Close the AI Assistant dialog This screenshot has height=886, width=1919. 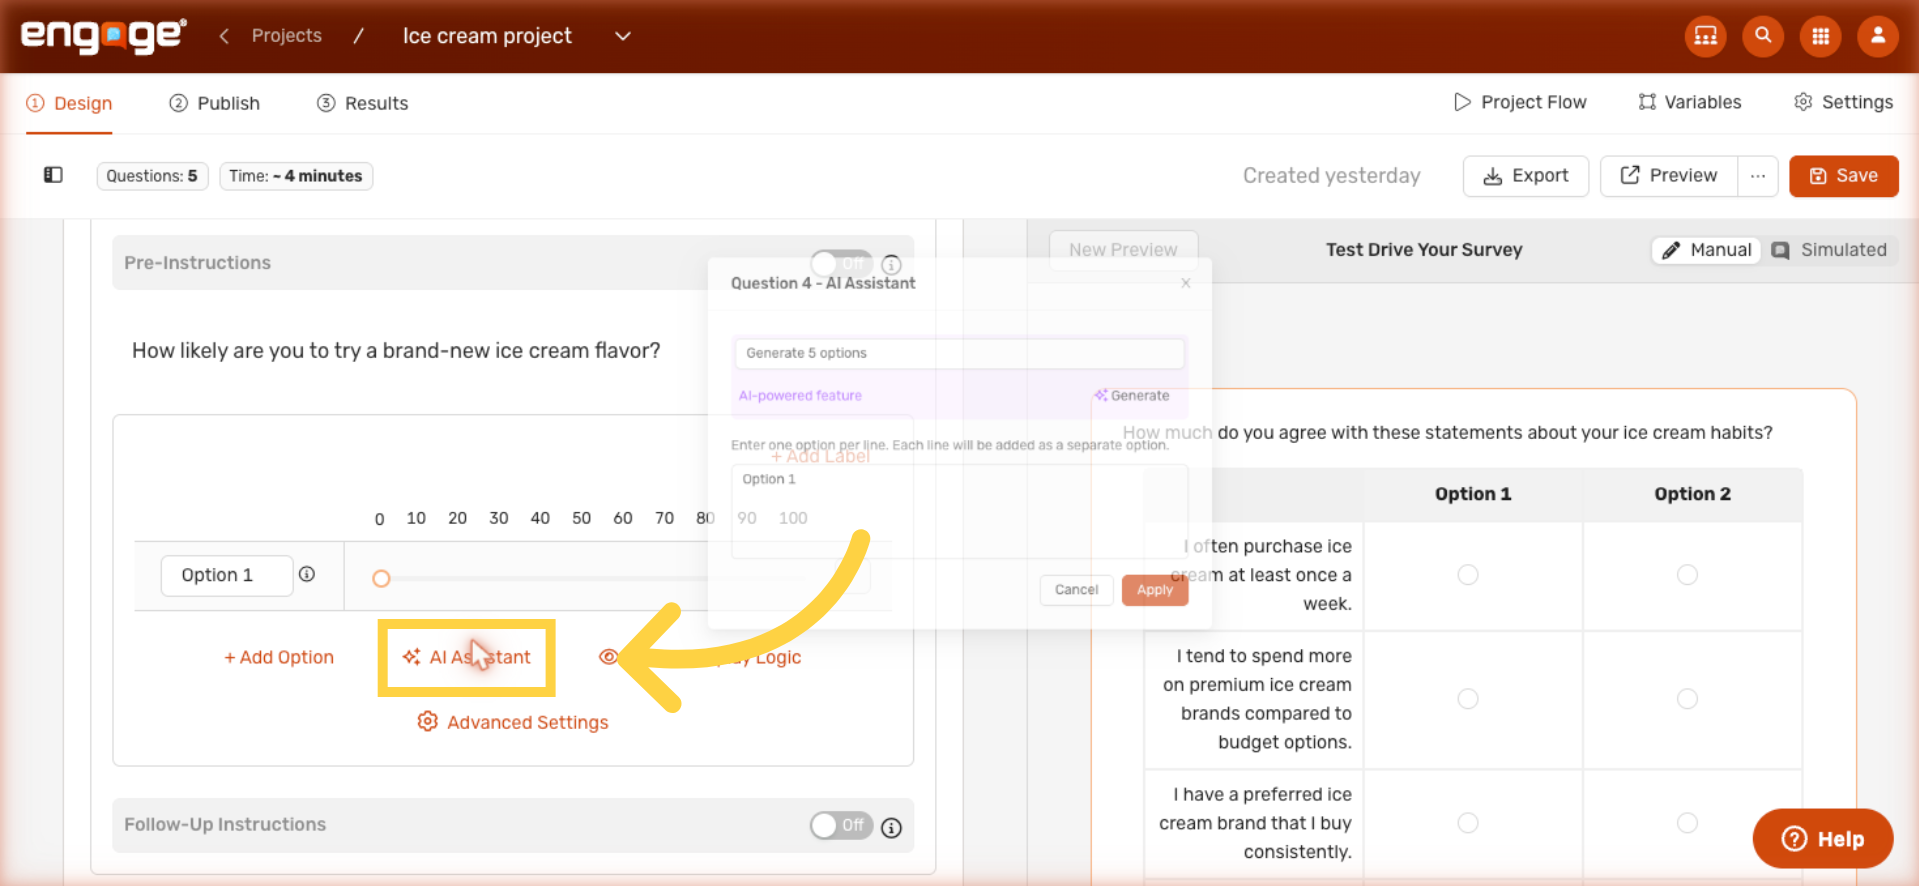1186,283
